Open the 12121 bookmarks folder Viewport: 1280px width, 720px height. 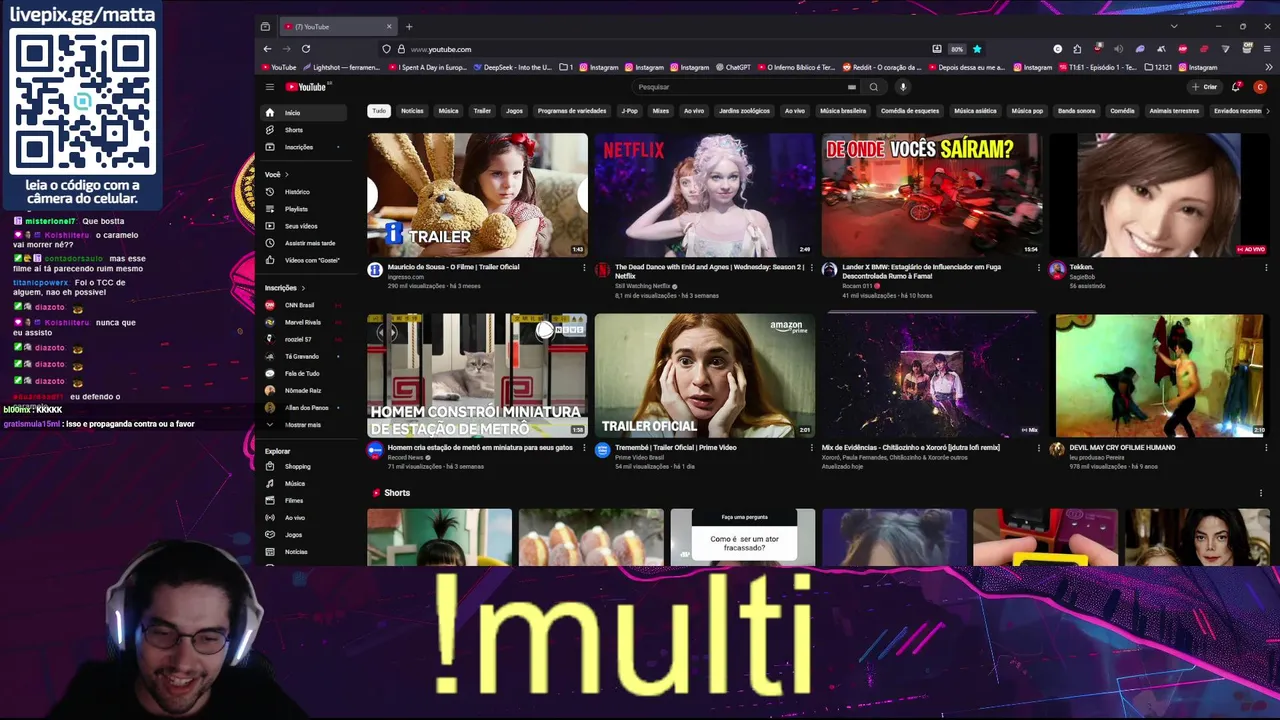point(1158,68)
